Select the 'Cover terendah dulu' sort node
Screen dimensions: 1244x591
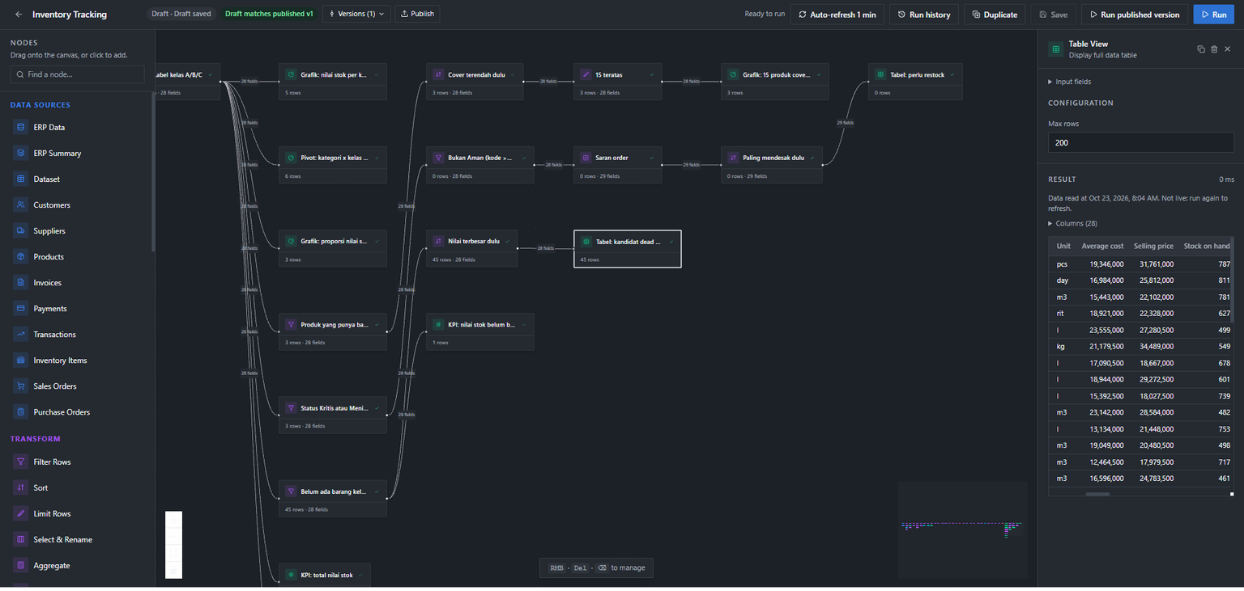point(475,81)
